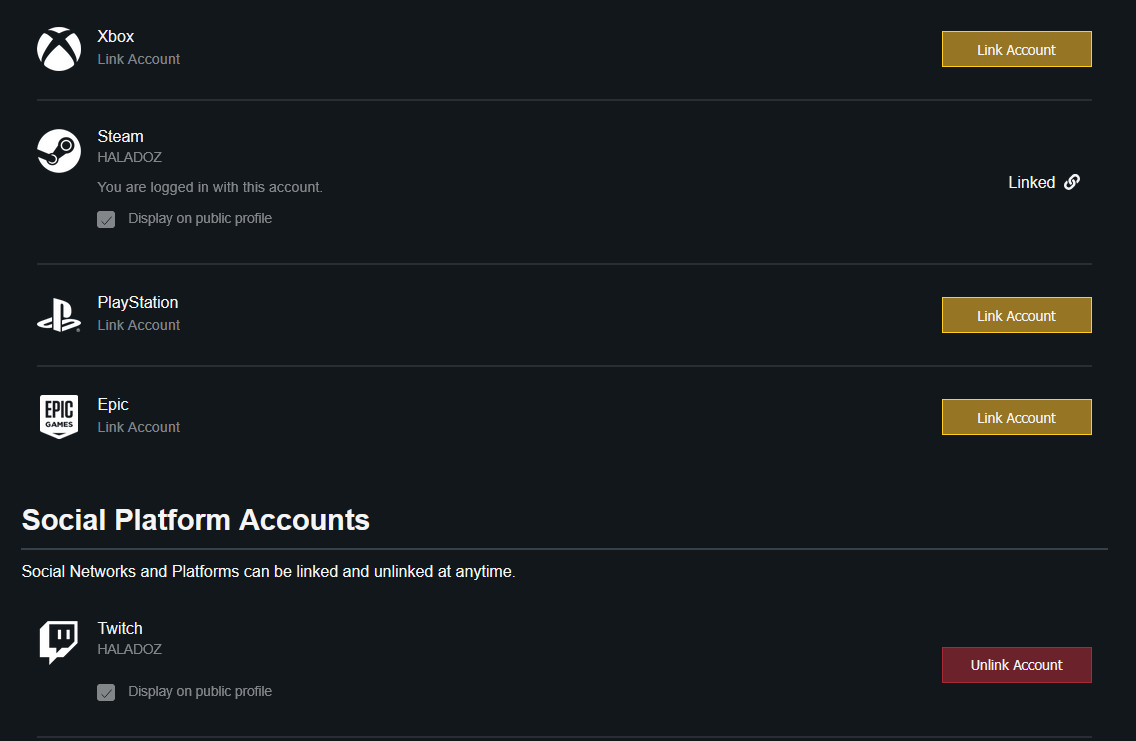Click the Twitch logo icon
The height and width of the screenshot is (741, 1136).
(59, 642)
